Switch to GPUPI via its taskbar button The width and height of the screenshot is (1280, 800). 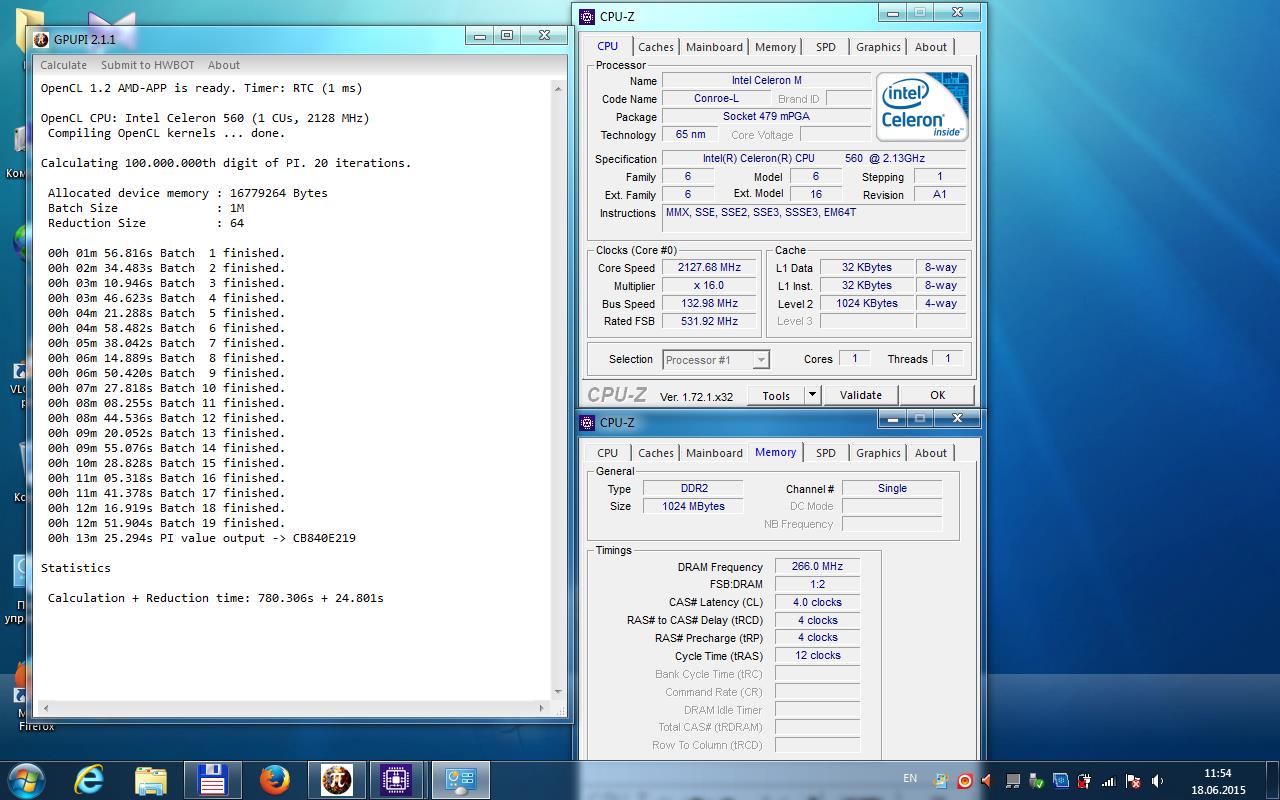click(337, 779)
